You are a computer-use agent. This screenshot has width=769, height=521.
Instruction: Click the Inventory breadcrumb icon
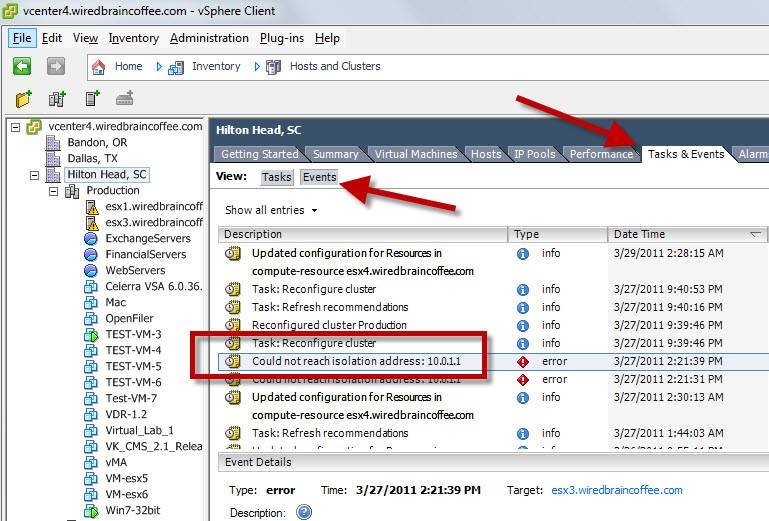coord(176,67)
